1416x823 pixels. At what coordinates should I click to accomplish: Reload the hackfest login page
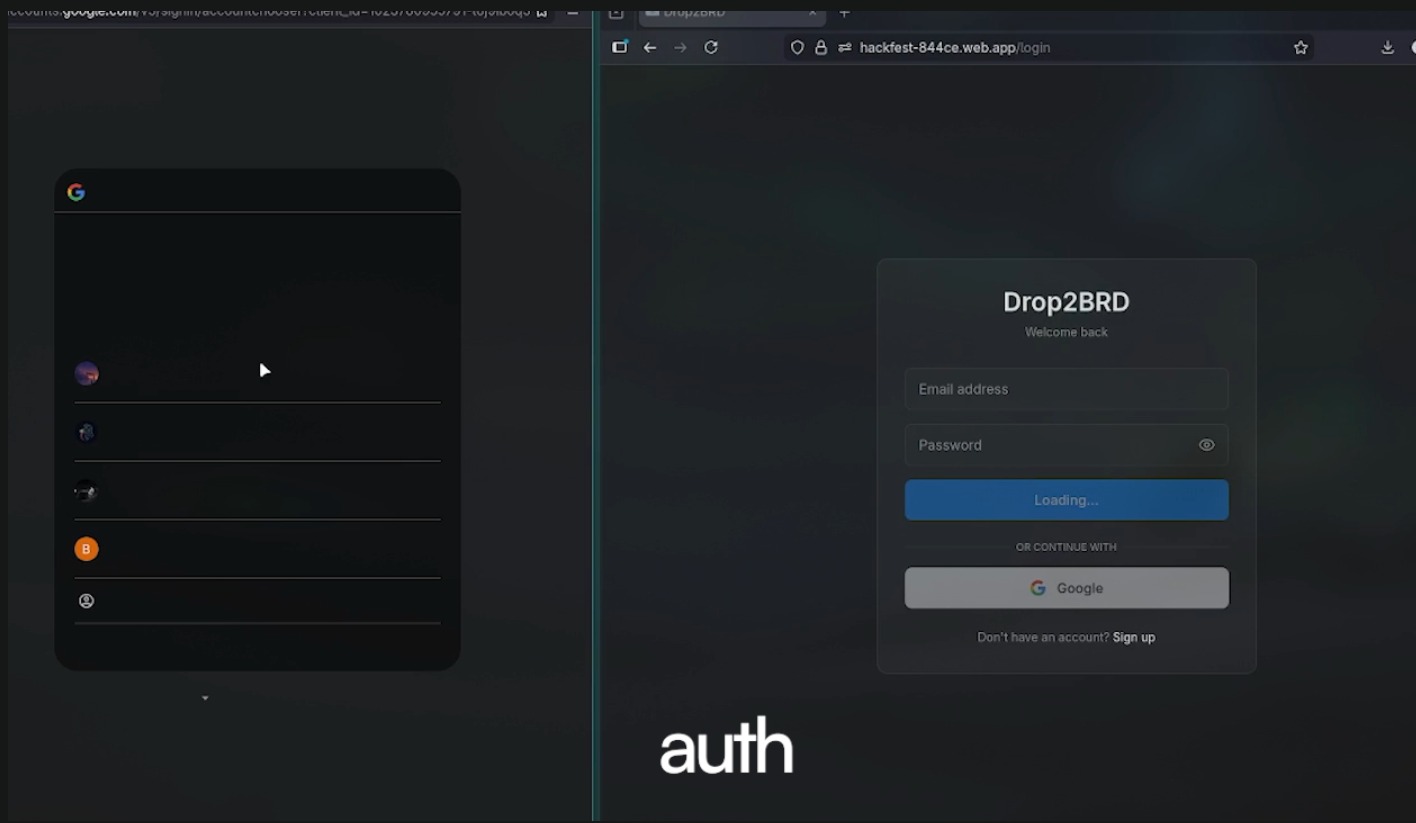click(711, 47)
